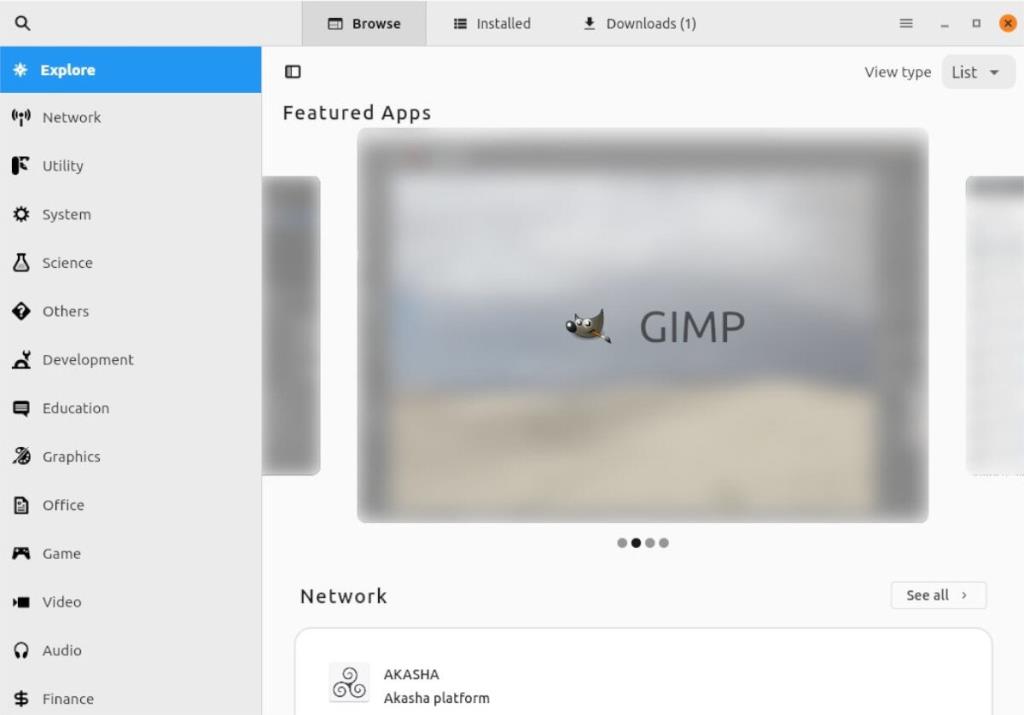Switch to the Explore section

tap(70, 69)
